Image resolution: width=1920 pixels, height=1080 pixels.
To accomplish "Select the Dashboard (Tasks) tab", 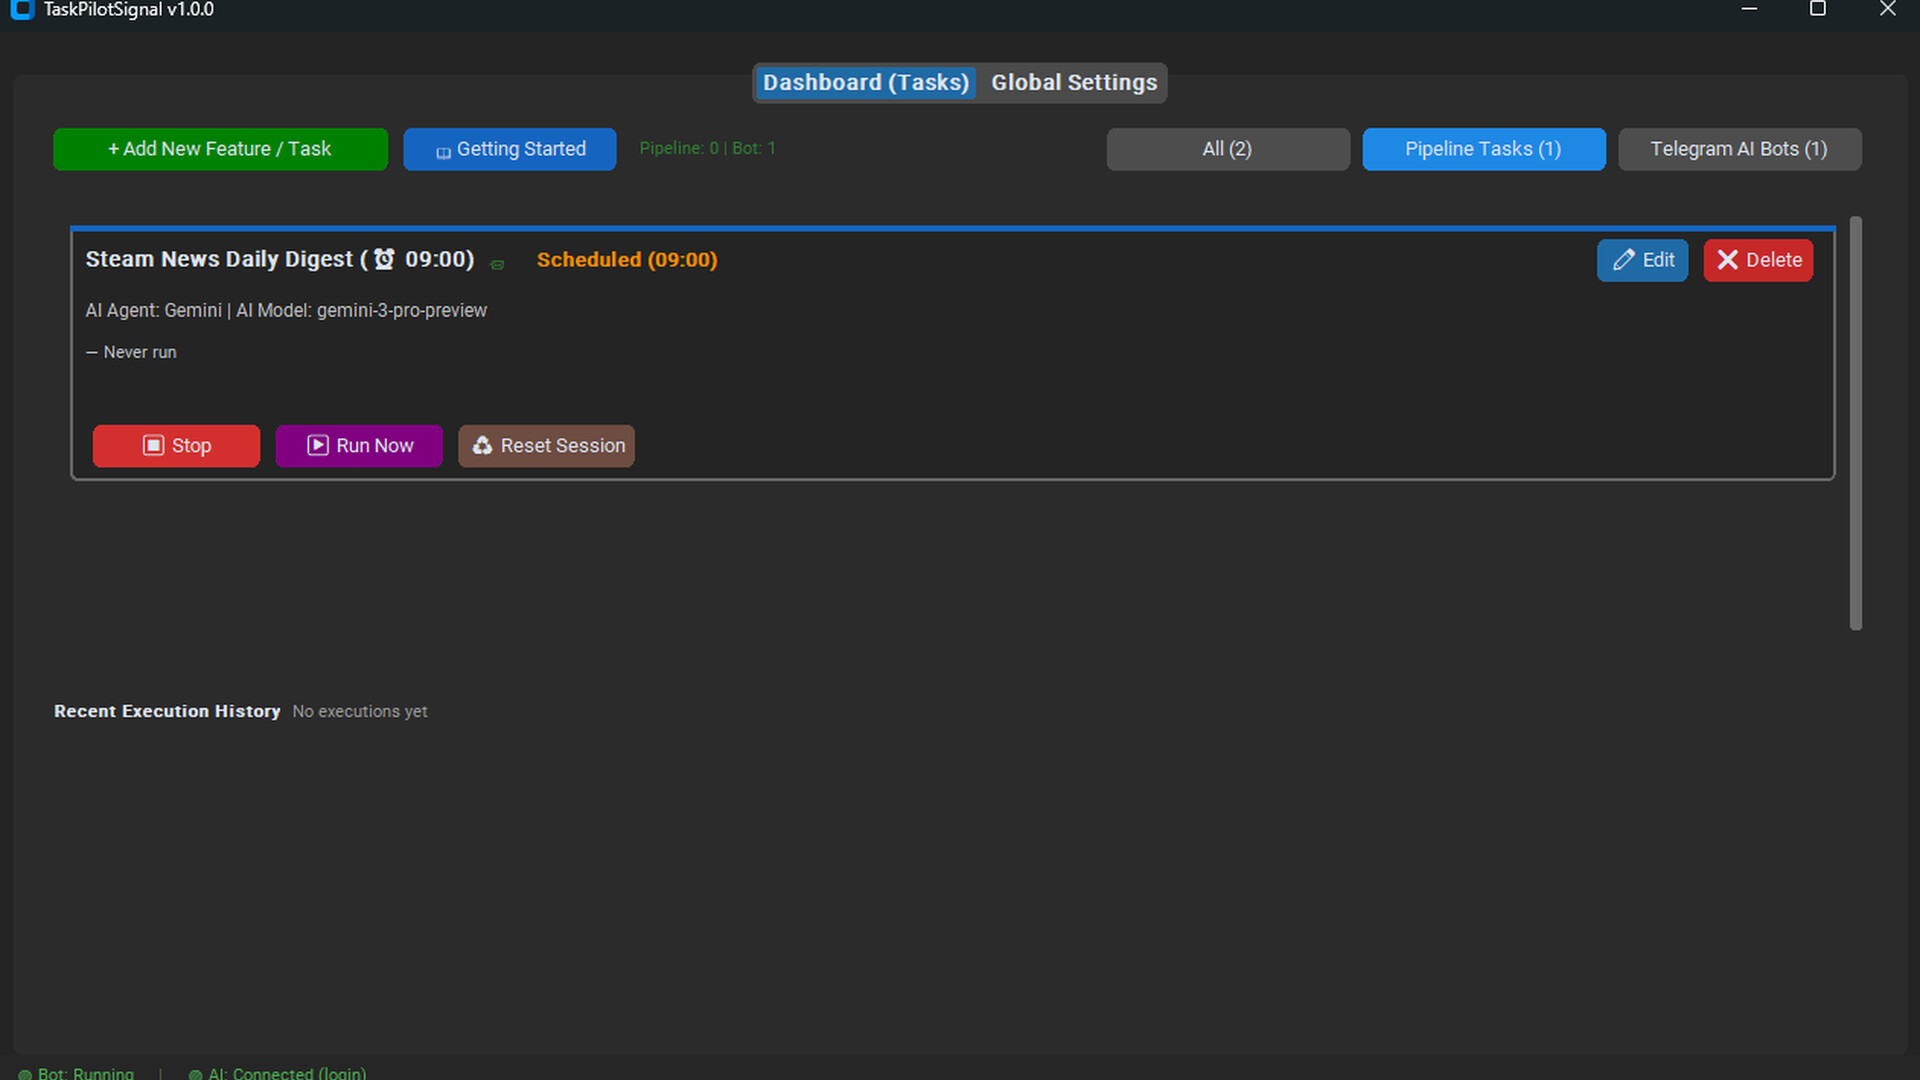I will click(x=865, y=82).
